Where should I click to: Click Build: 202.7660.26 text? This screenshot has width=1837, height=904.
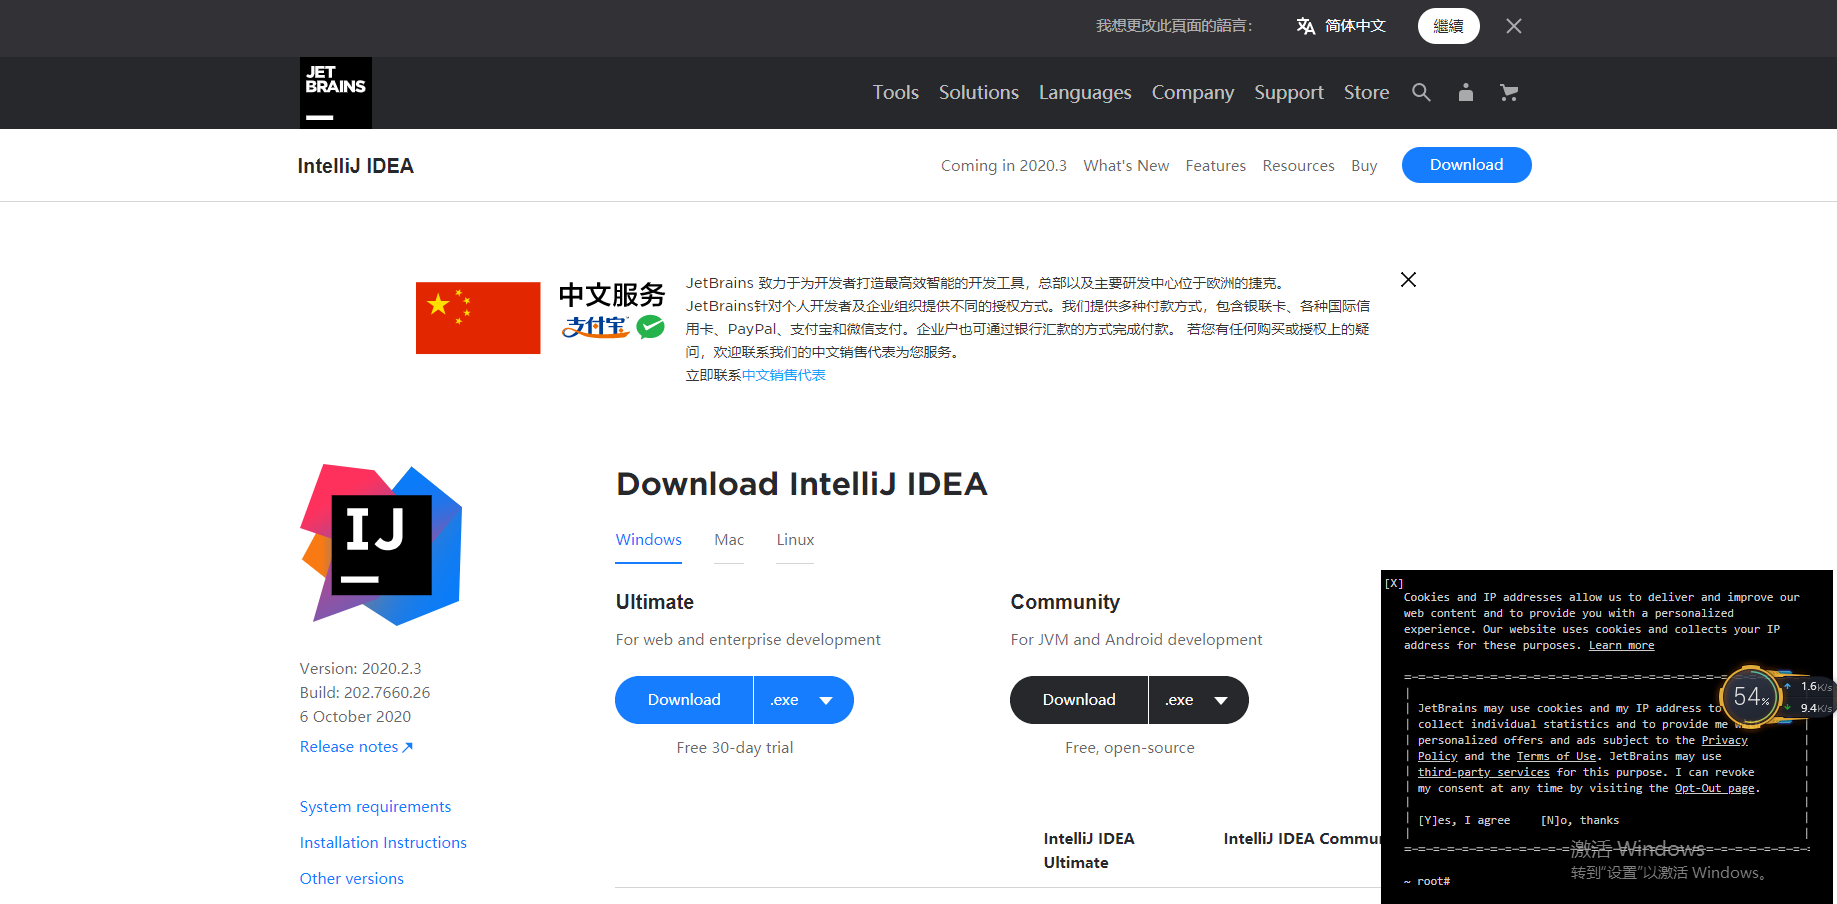(x=365, y=693)
